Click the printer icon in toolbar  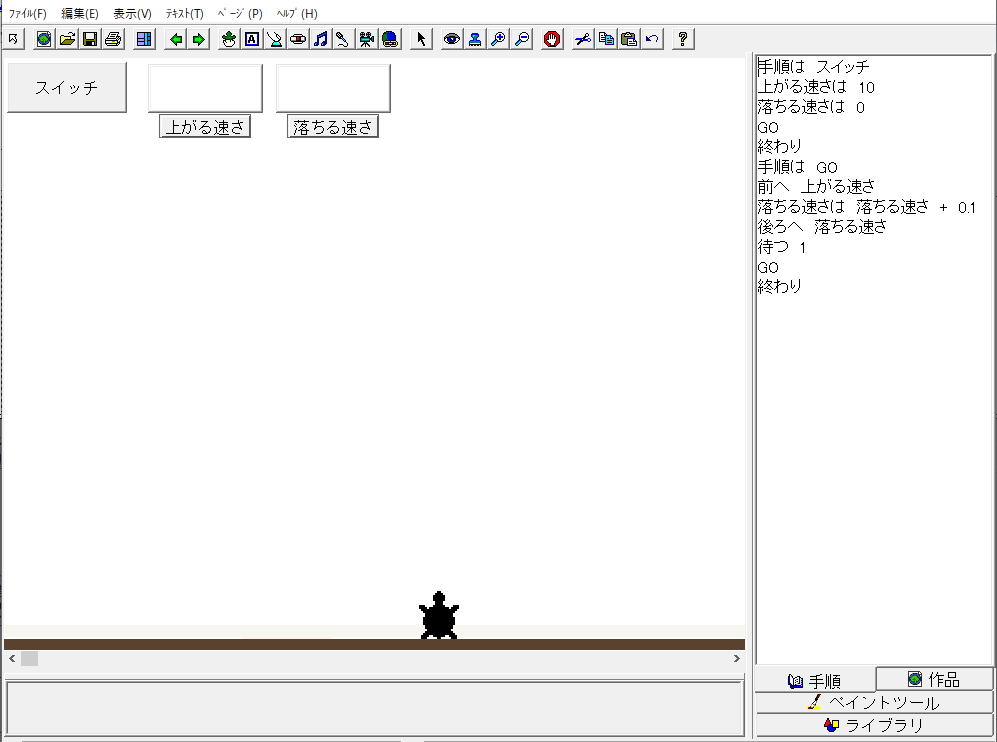tap(113, 39)
